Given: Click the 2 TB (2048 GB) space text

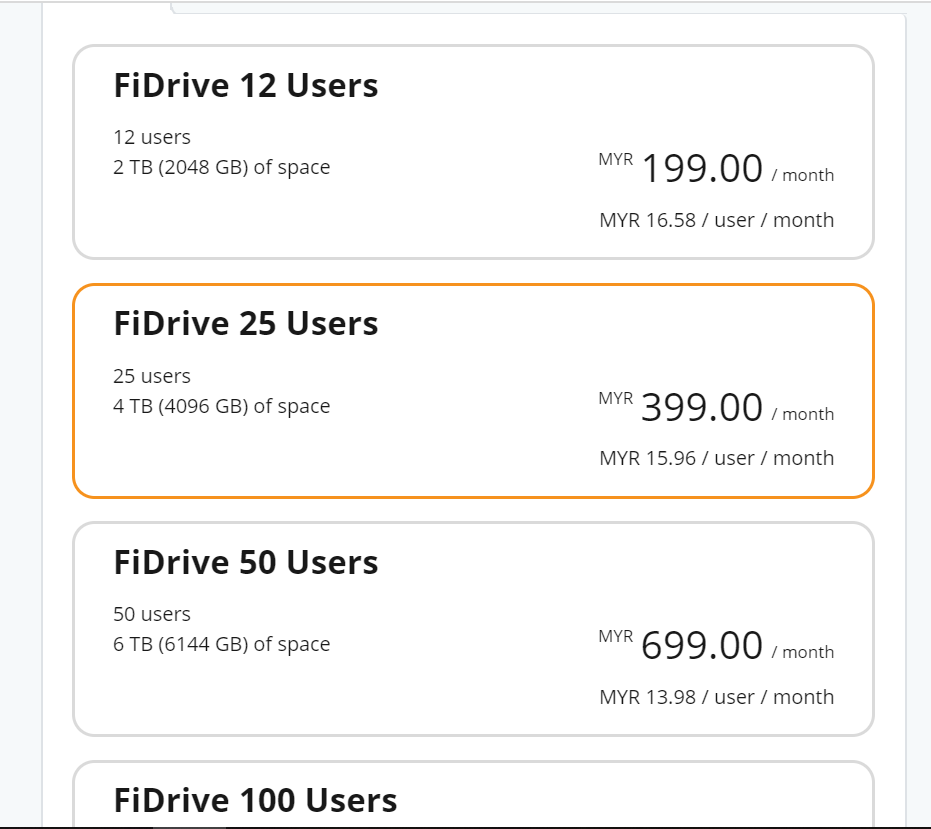Looking at the screenshot, I should coord(221,167).
